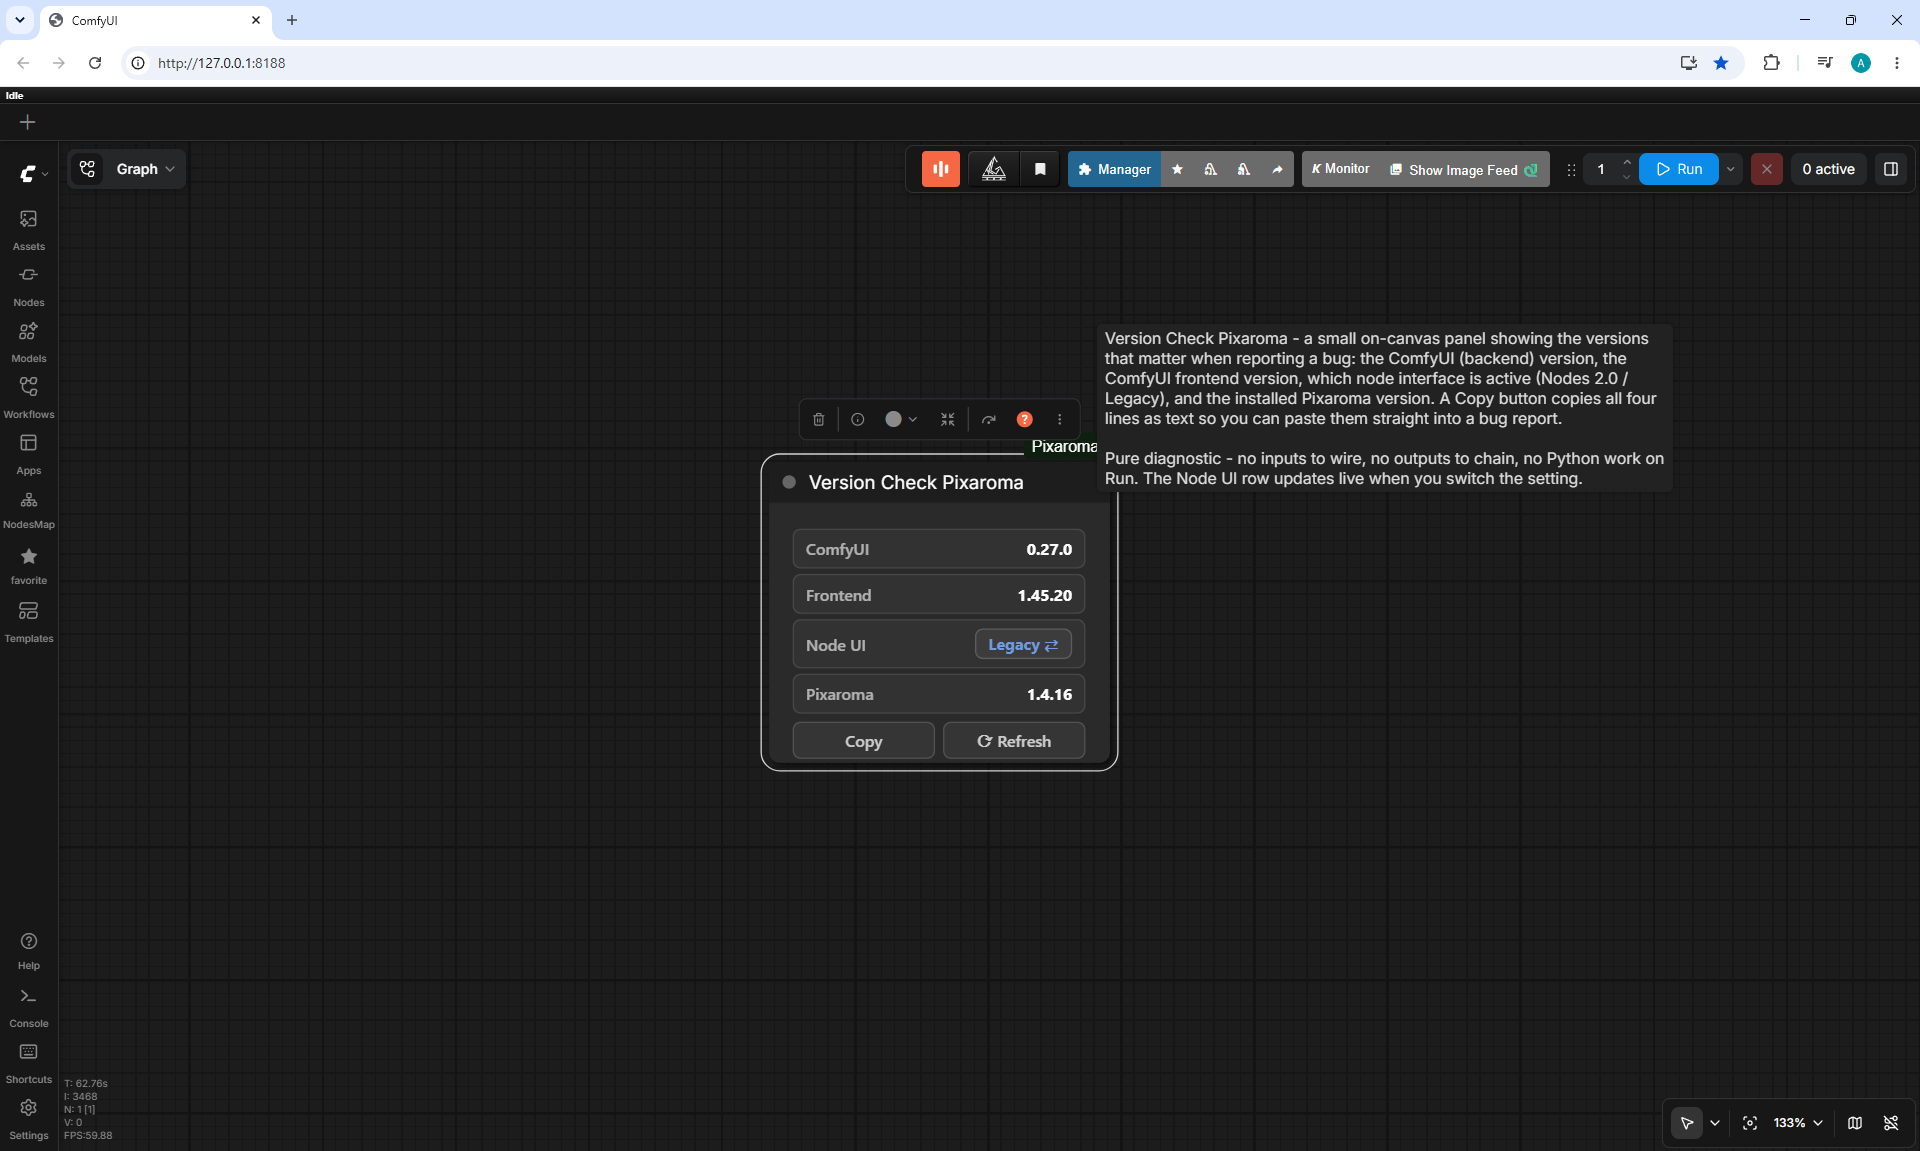Reload the browser page
1920x1151 pixels.
pos(95,63)
